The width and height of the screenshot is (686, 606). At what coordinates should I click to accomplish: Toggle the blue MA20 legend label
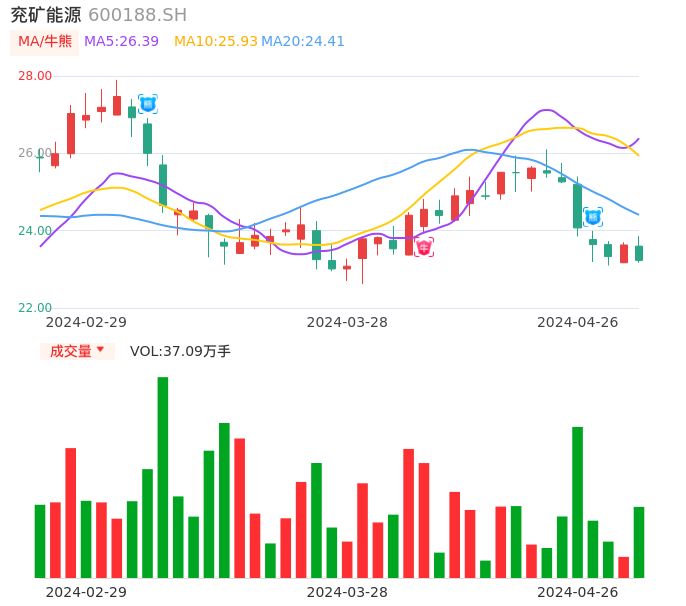(x=303, y=42)
